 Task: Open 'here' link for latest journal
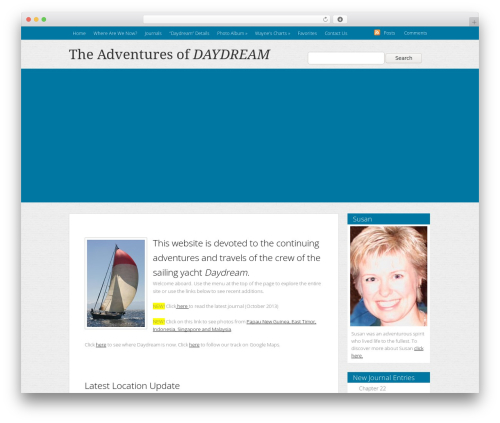point(182,306)
